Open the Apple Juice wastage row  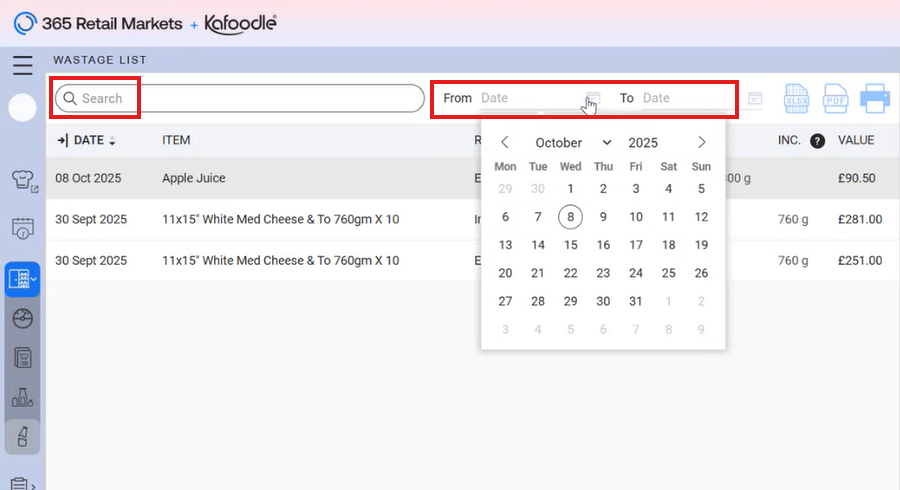[x=473, y=178]
